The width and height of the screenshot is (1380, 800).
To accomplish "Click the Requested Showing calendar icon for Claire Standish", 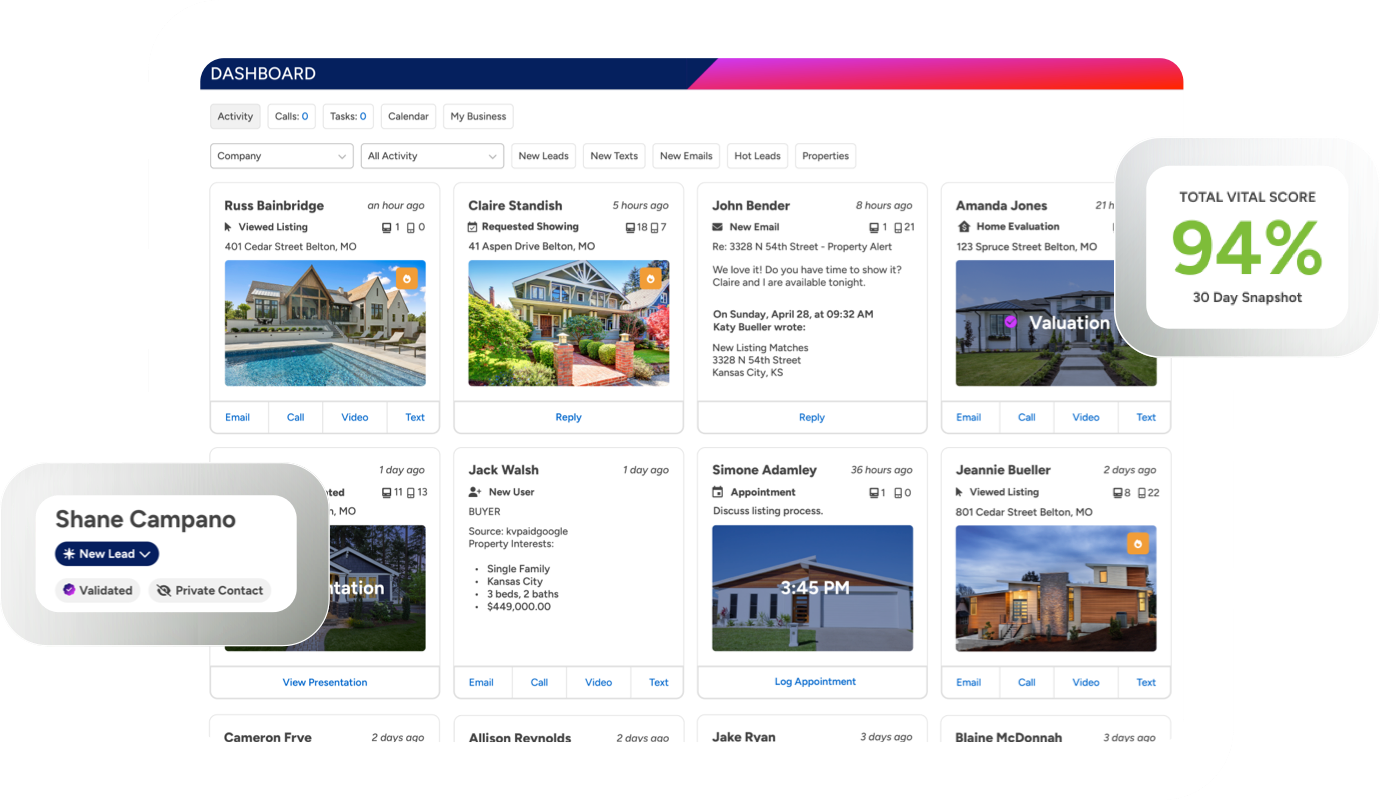I will 474,227.
